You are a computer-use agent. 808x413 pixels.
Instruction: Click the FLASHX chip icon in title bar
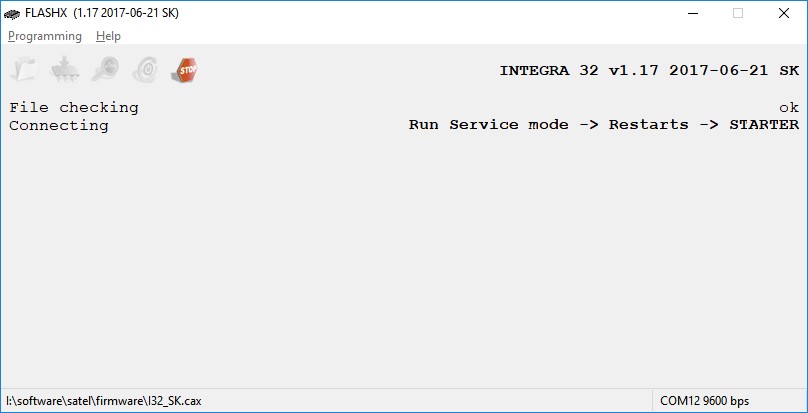pyautogui.click(x=12, y=13)
